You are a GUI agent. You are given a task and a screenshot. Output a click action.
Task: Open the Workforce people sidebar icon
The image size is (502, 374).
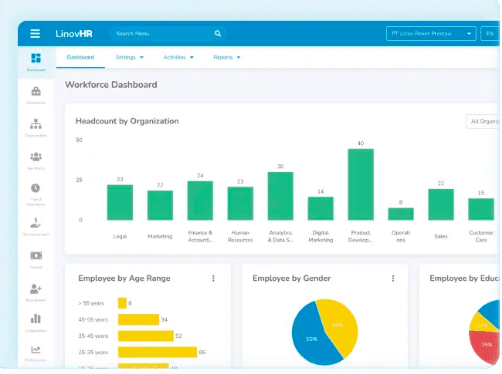pyautogui.click(x=36, y=160)
